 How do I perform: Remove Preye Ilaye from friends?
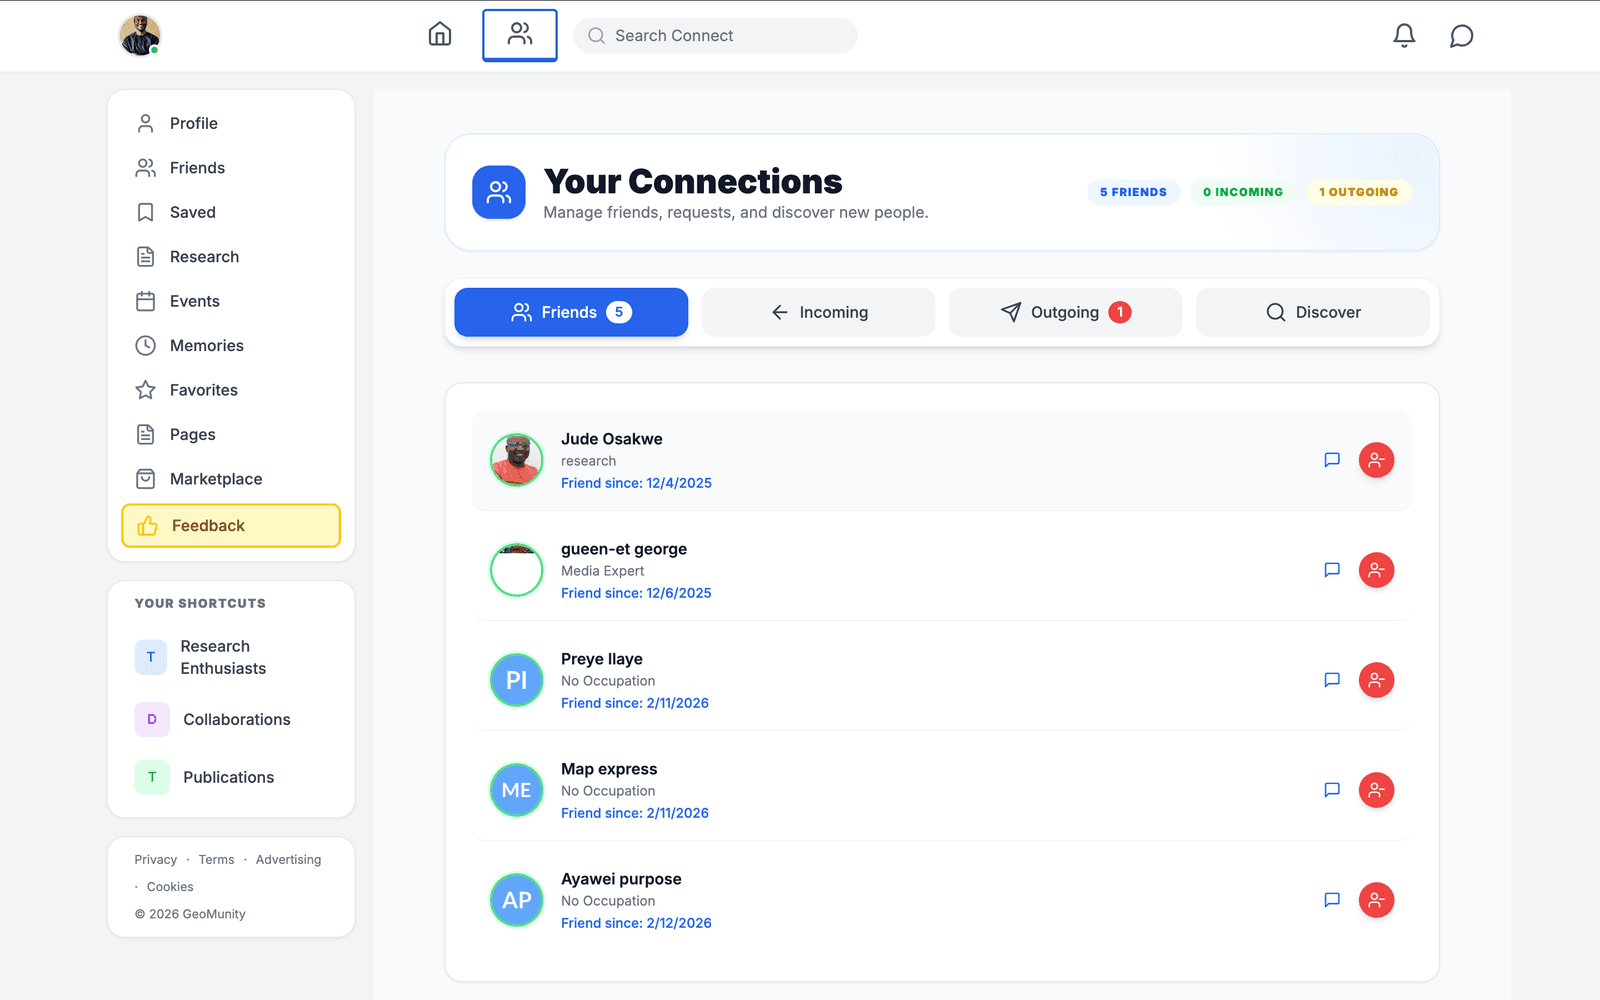[x=1376, y=680]
